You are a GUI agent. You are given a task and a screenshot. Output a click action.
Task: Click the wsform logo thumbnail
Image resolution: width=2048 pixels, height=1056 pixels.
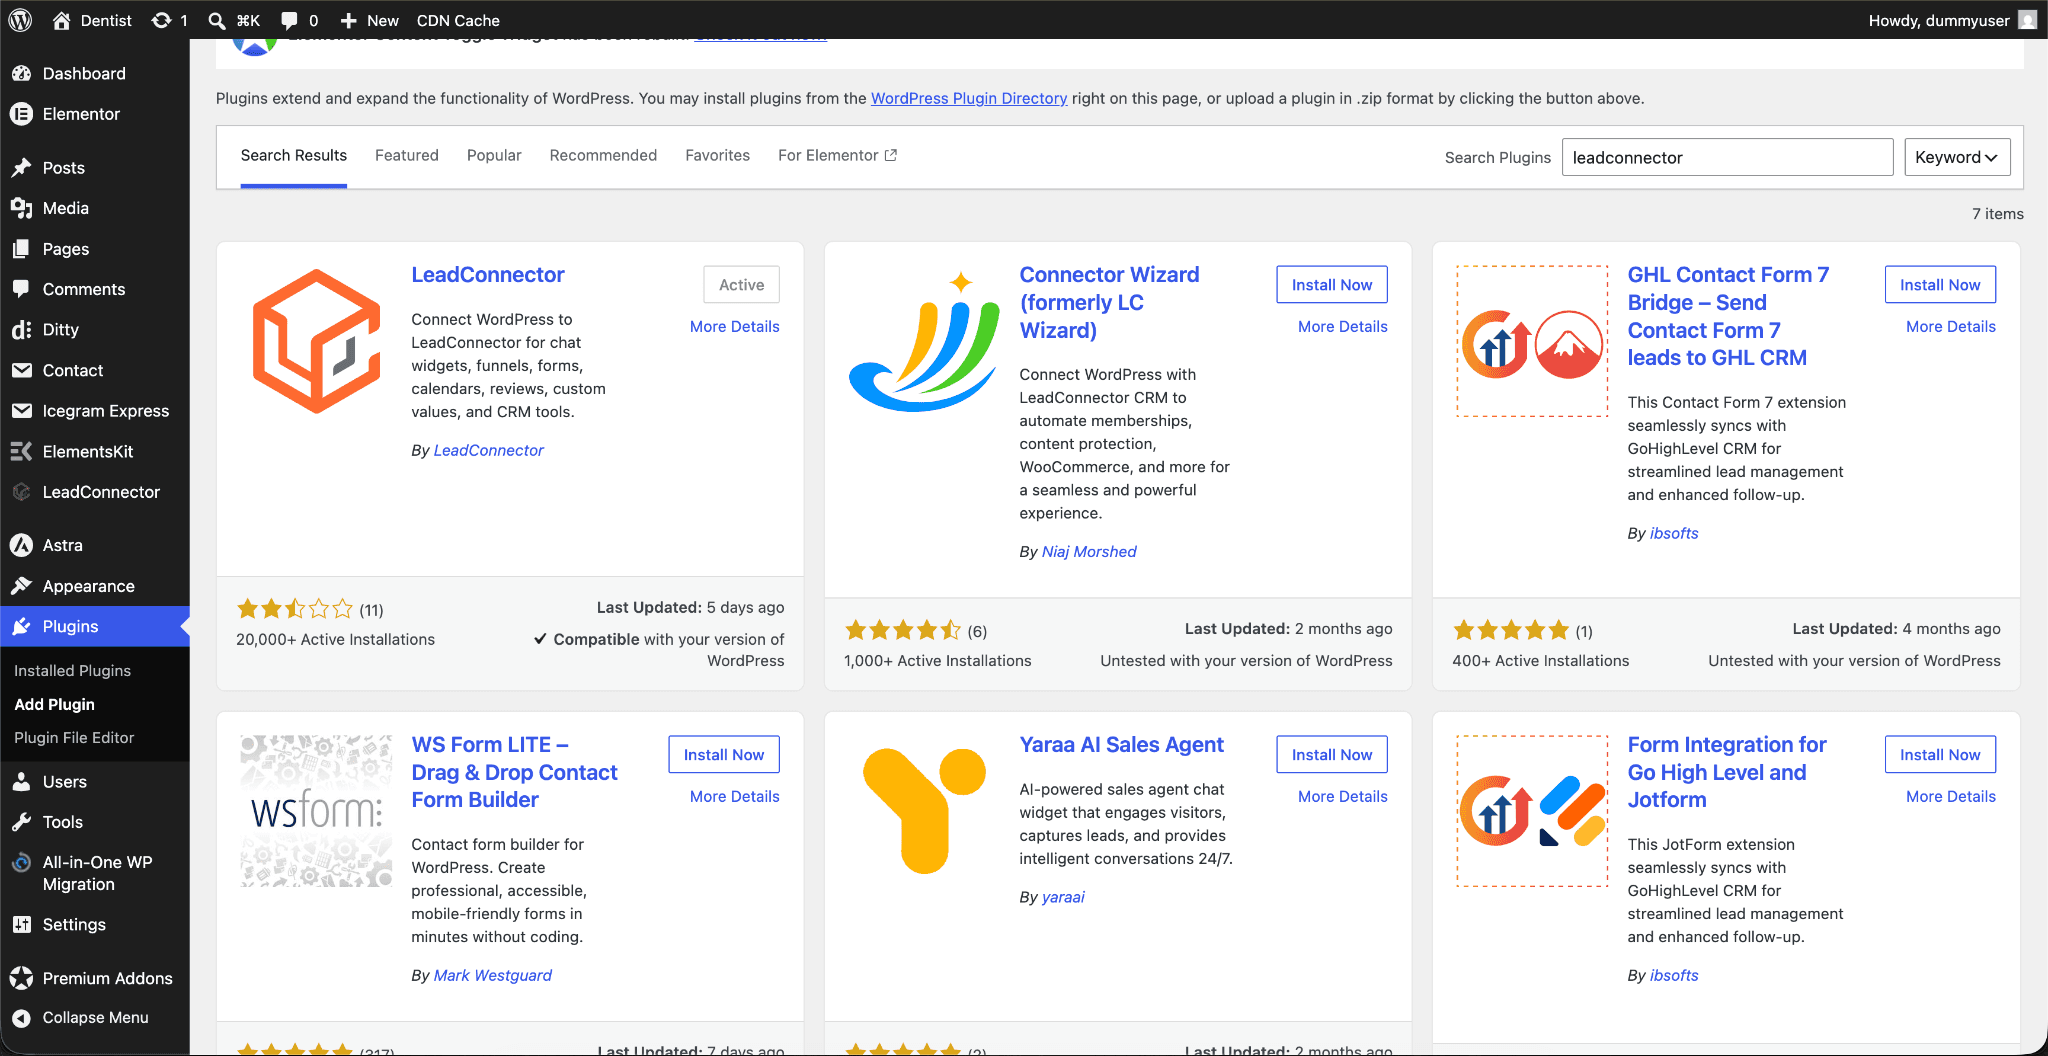(316, 811)
